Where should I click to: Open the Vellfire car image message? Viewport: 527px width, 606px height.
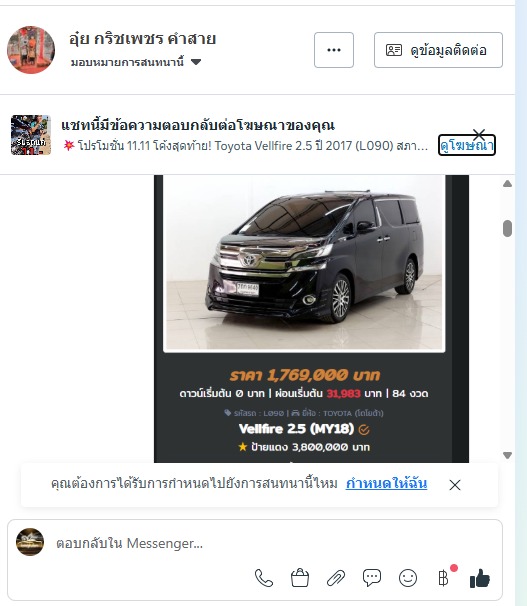(x=304, y=263)
